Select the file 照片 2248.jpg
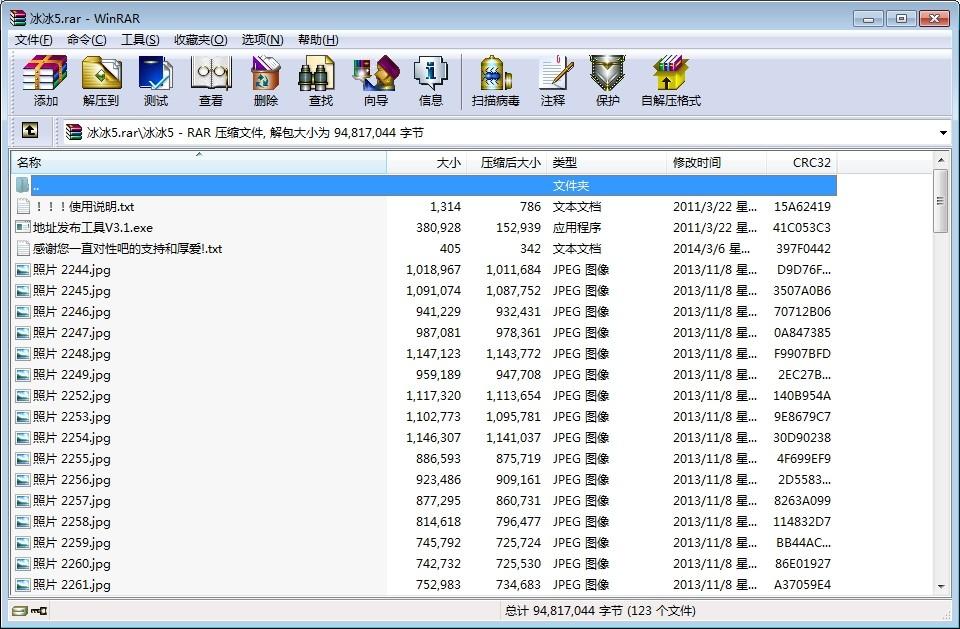 pos(71,354)
